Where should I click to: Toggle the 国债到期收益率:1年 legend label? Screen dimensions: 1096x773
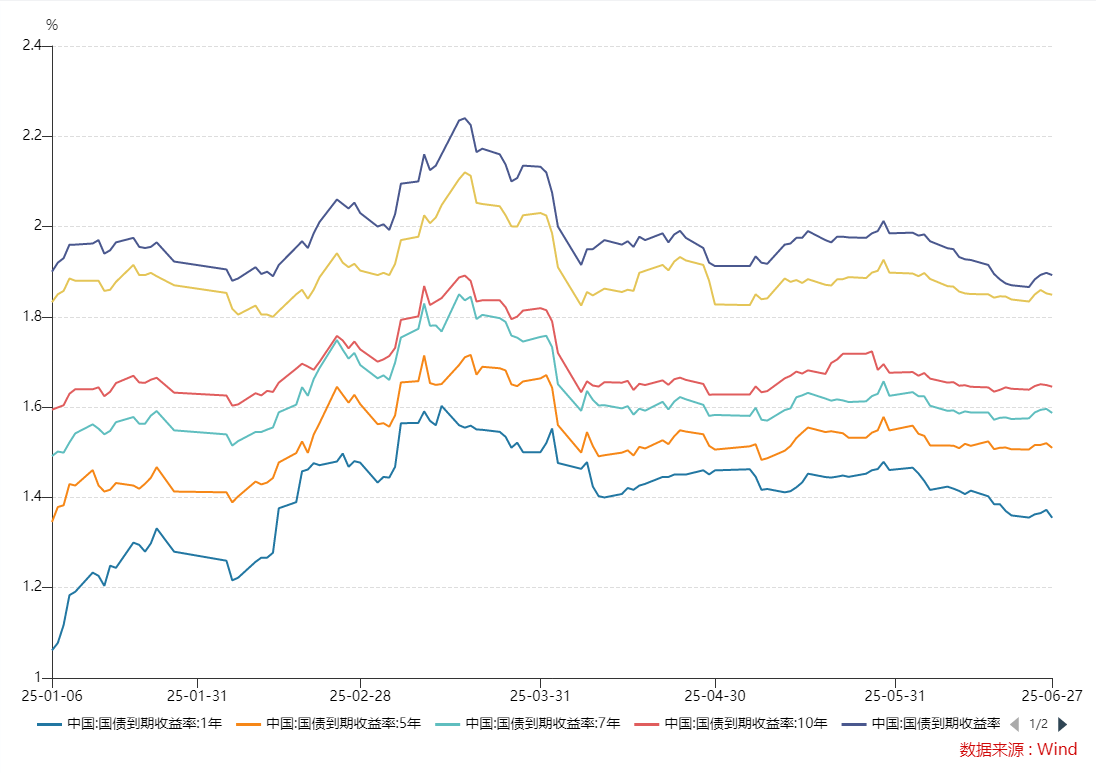tap(144, 724)
